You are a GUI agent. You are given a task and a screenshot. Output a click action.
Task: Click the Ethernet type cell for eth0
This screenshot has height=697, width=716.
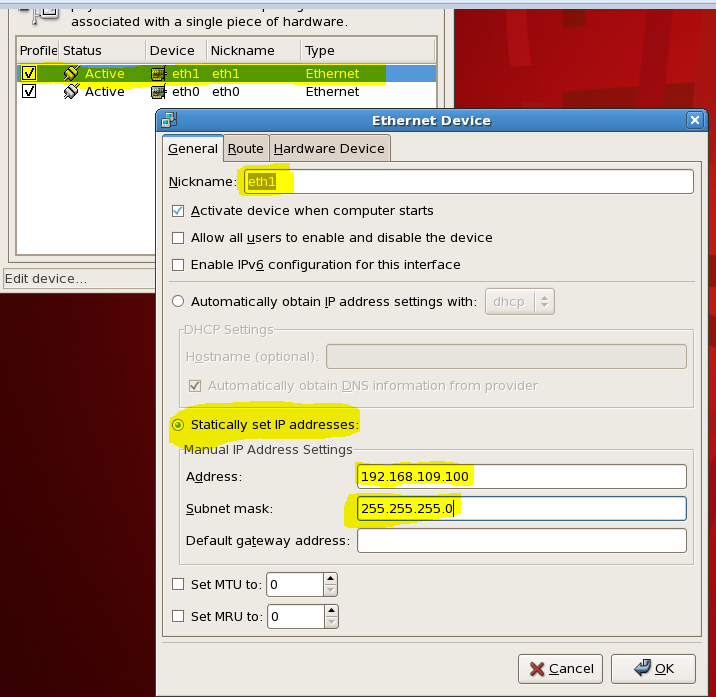(x=332, y=92)
